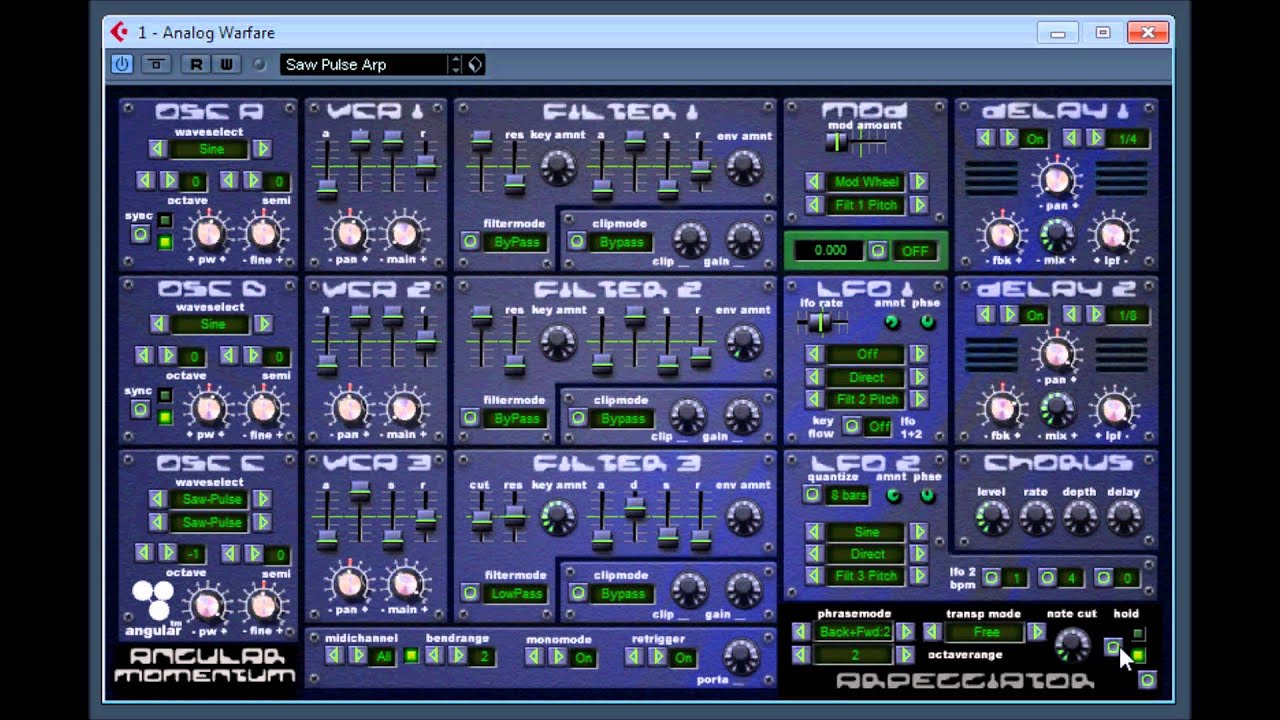The image size is (1280, 720).
Task: Toggle the LFO 1 key flow button
Action: (x=851, y=426)
